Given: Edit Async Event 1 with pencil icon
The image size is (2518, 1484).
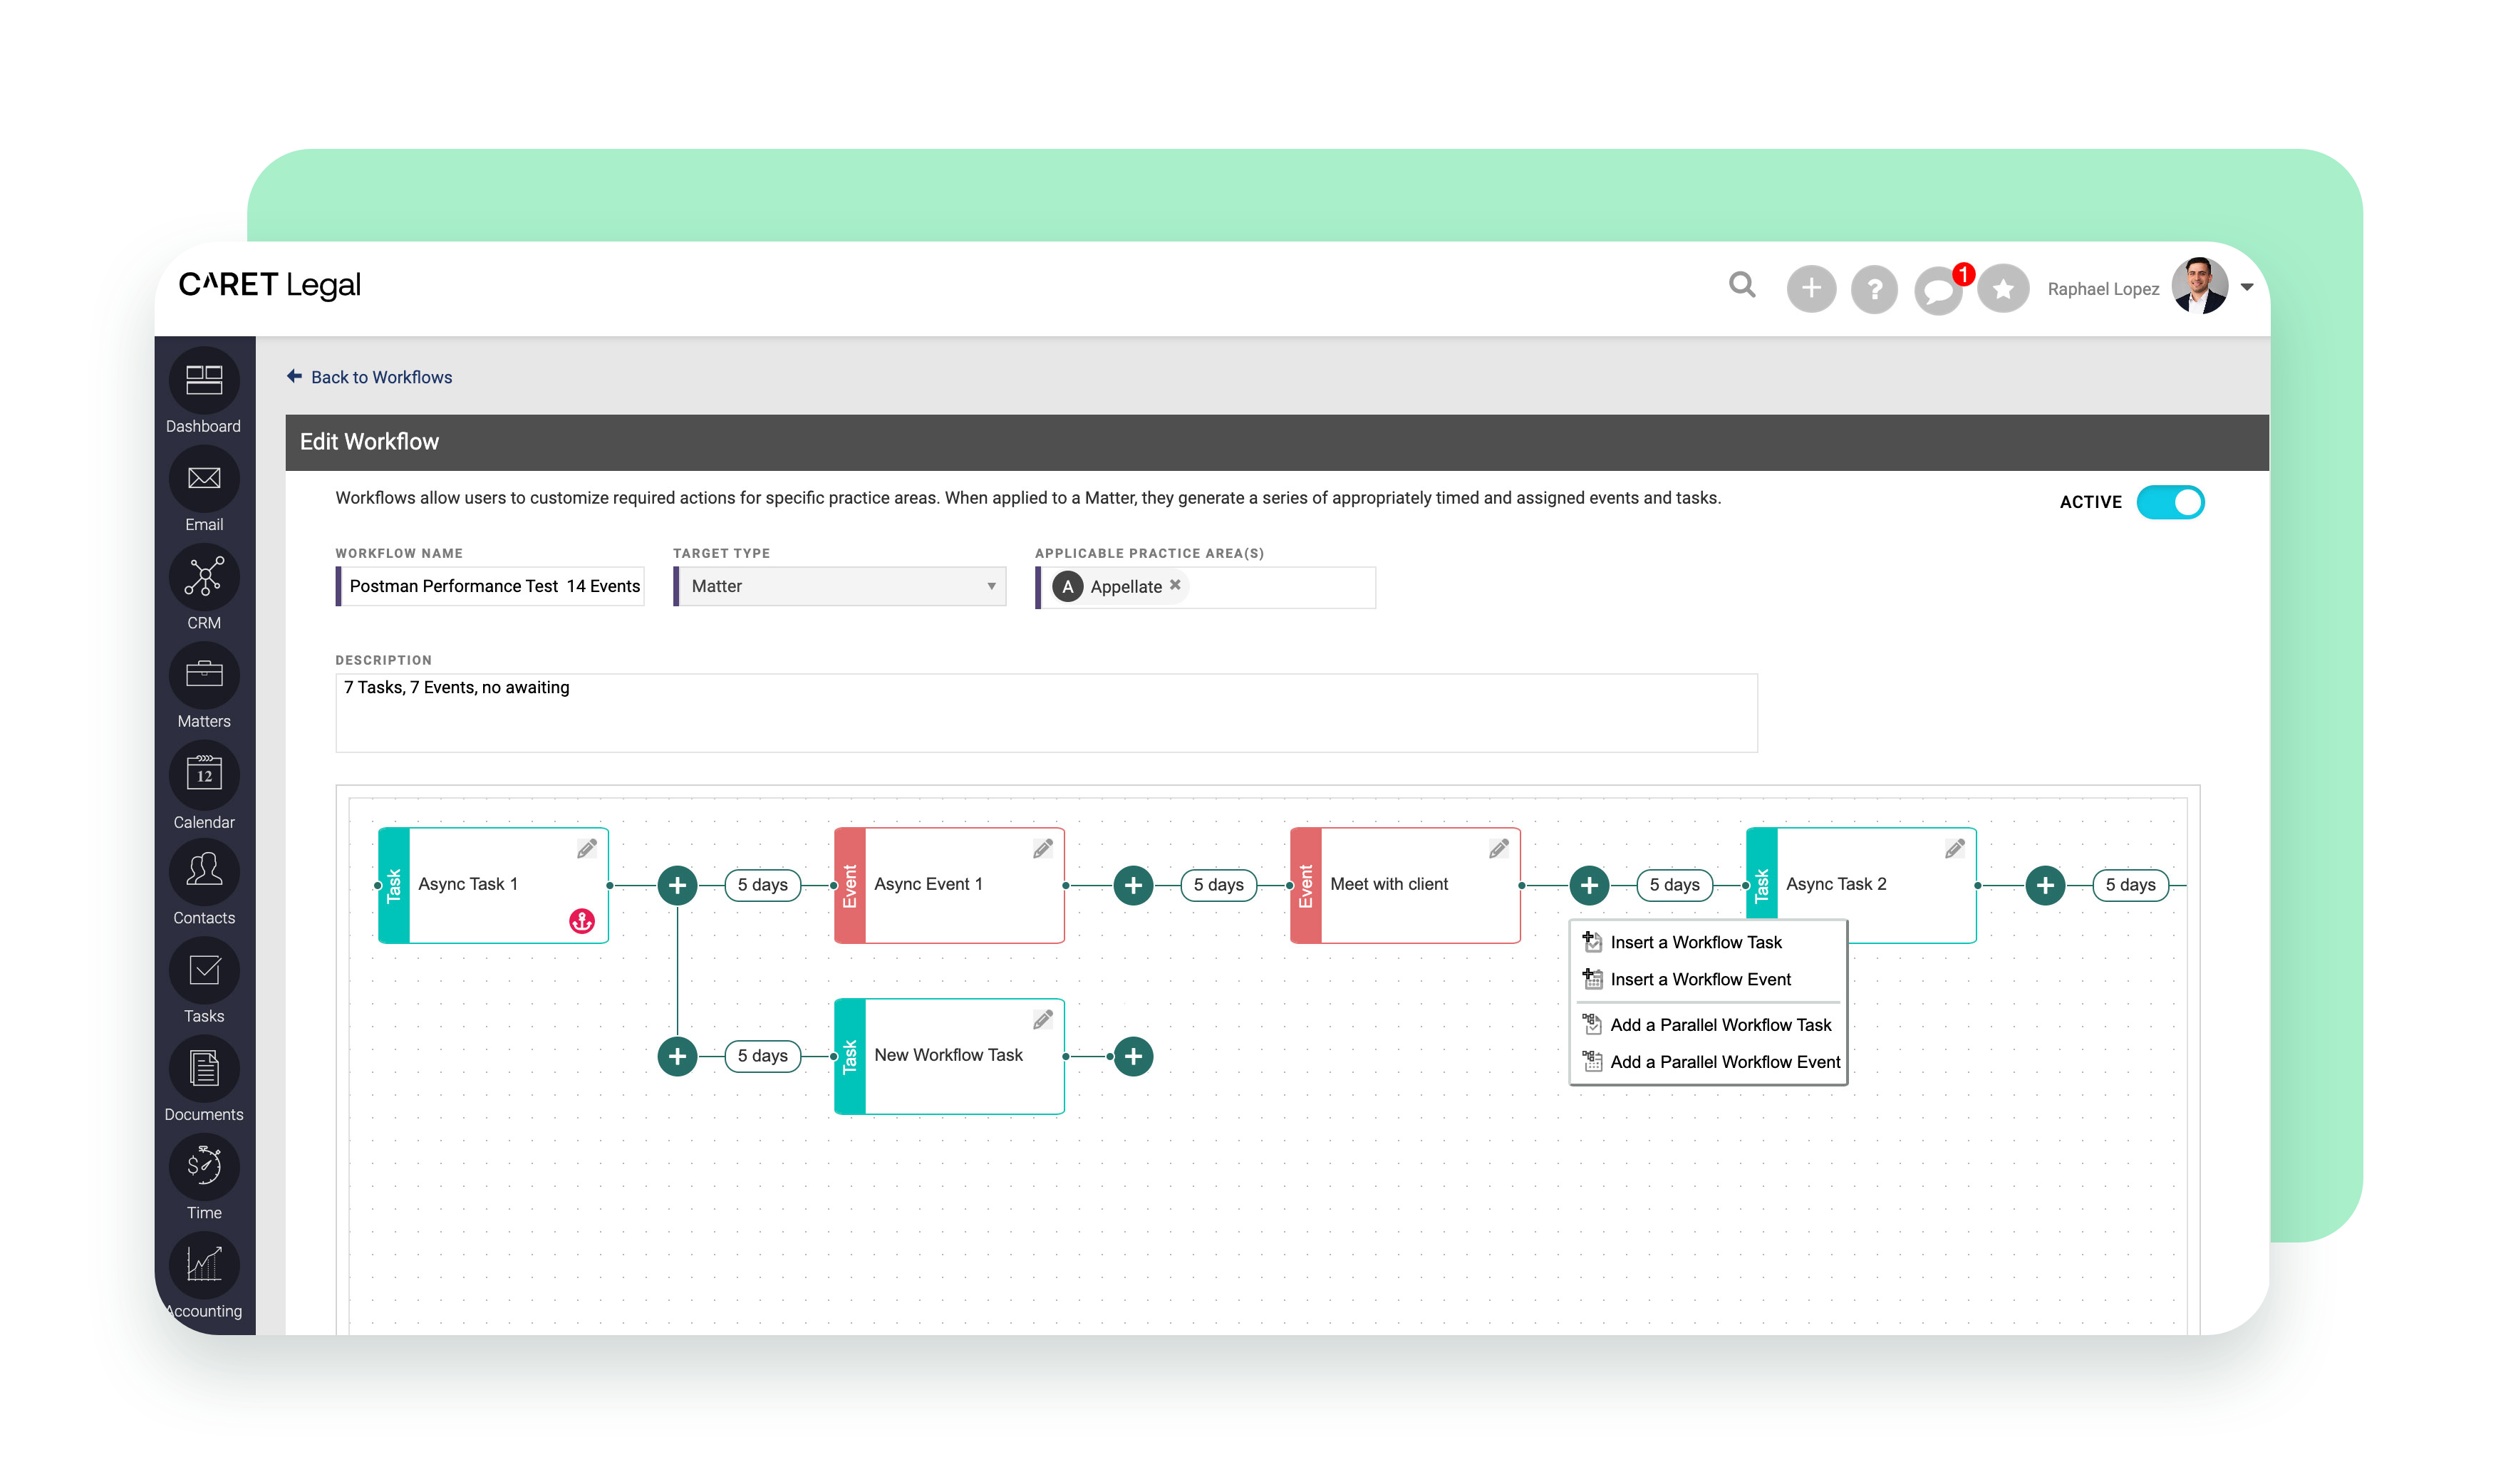Looking at the screenshot, I should click(x=1043, y=849).
